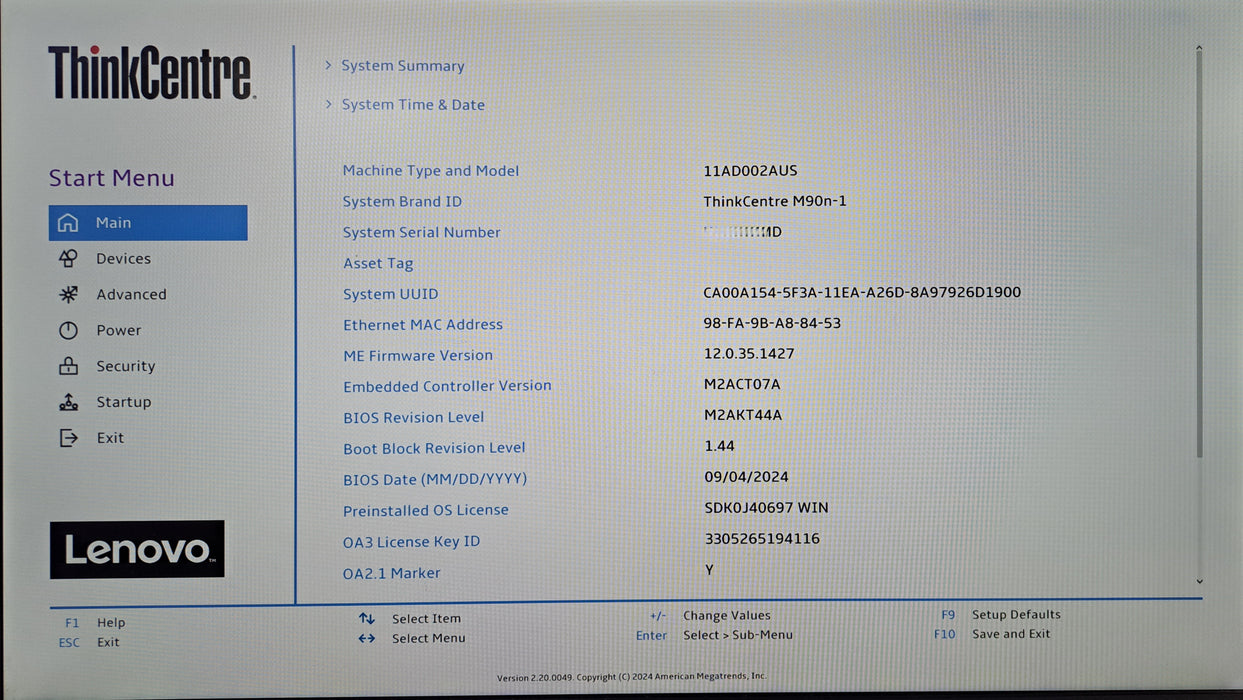This screenshot has height=700, width=1243.
Task: Click value M2ACT07A
Action: click(x=742, y=385)
